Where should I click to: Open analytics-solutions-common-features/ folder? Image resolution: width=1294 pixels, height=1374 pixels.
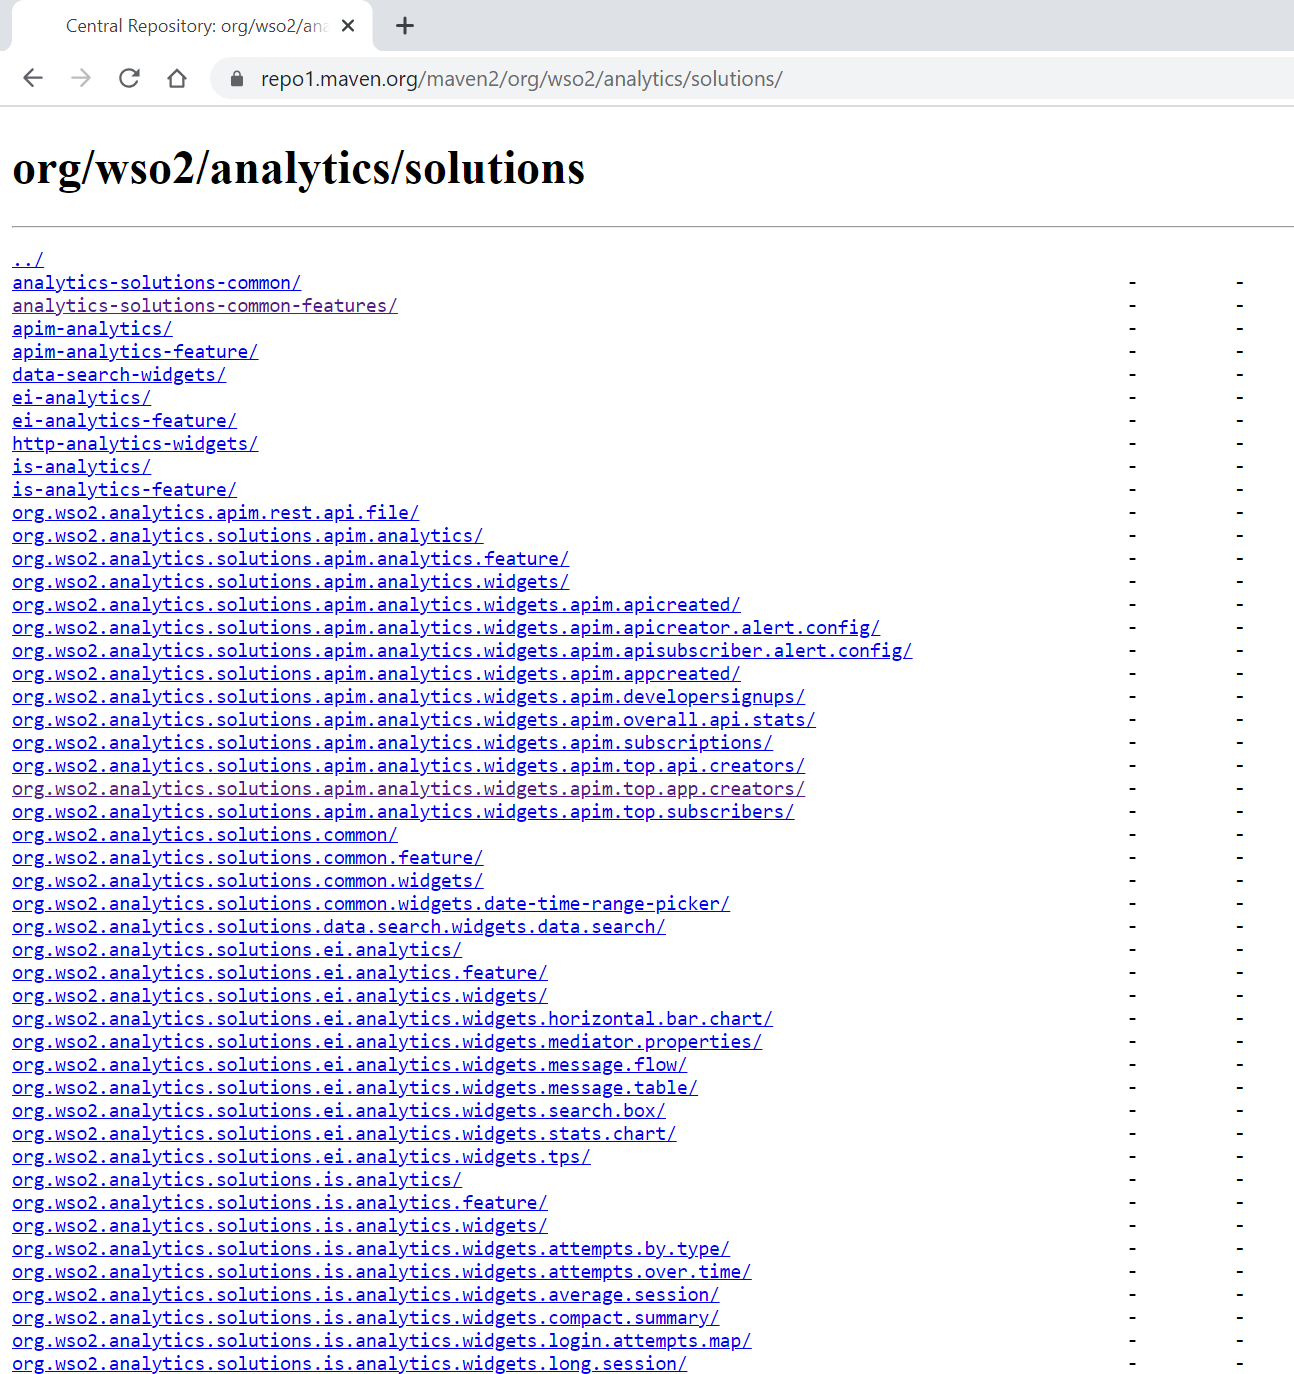click(205, 306)
